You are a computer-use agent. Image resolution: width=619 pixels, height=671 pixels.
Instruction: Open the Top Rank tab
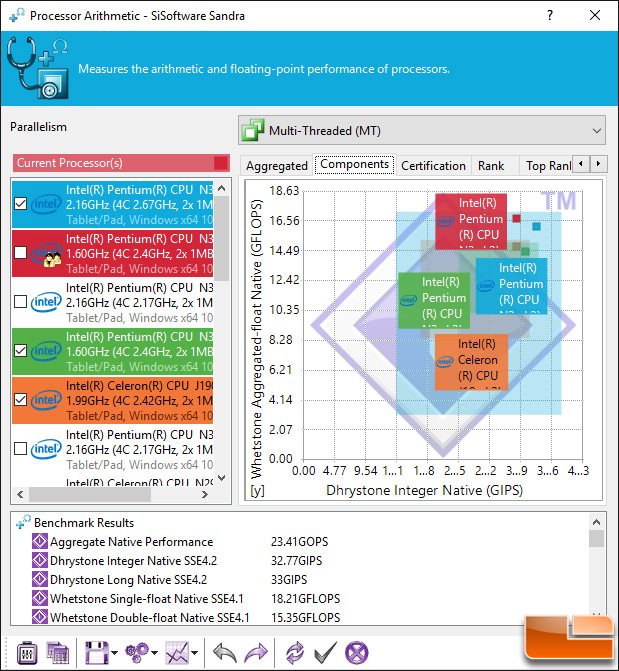[548, 166]
